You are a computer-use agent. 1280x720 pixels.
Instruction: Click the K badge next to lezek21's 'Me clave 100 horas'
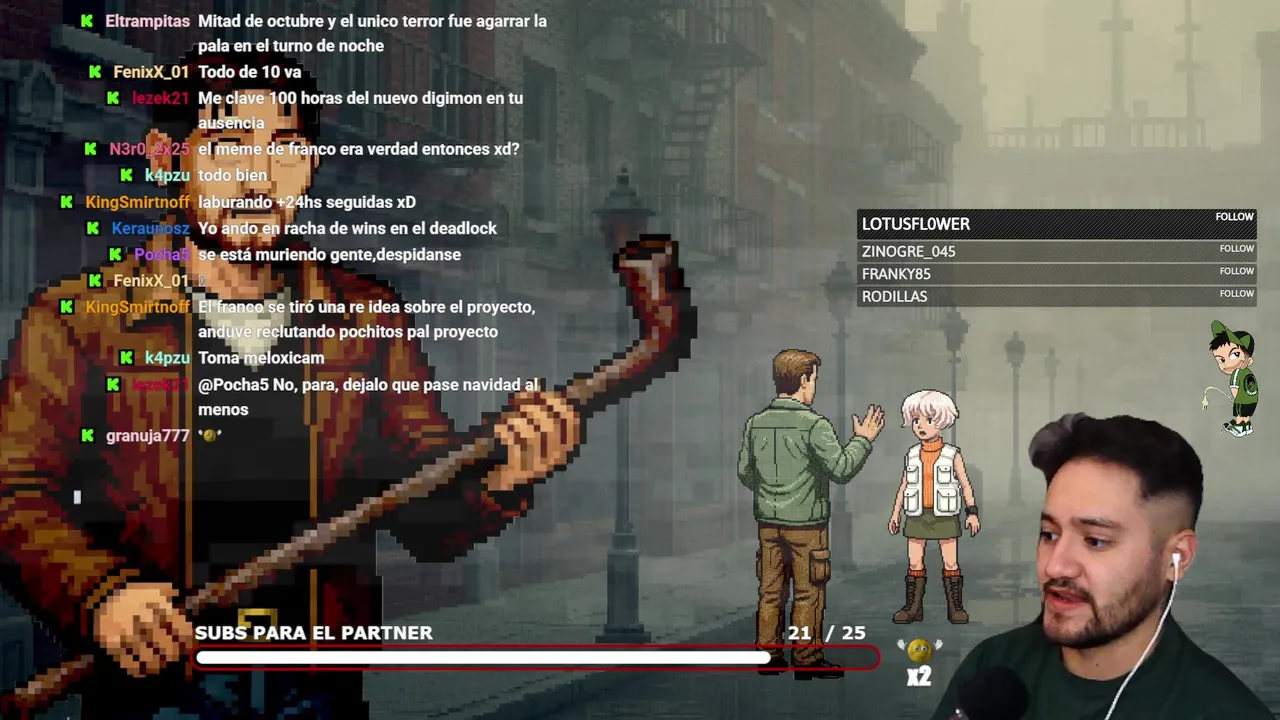pyautogui.click(x=114, y=98)
